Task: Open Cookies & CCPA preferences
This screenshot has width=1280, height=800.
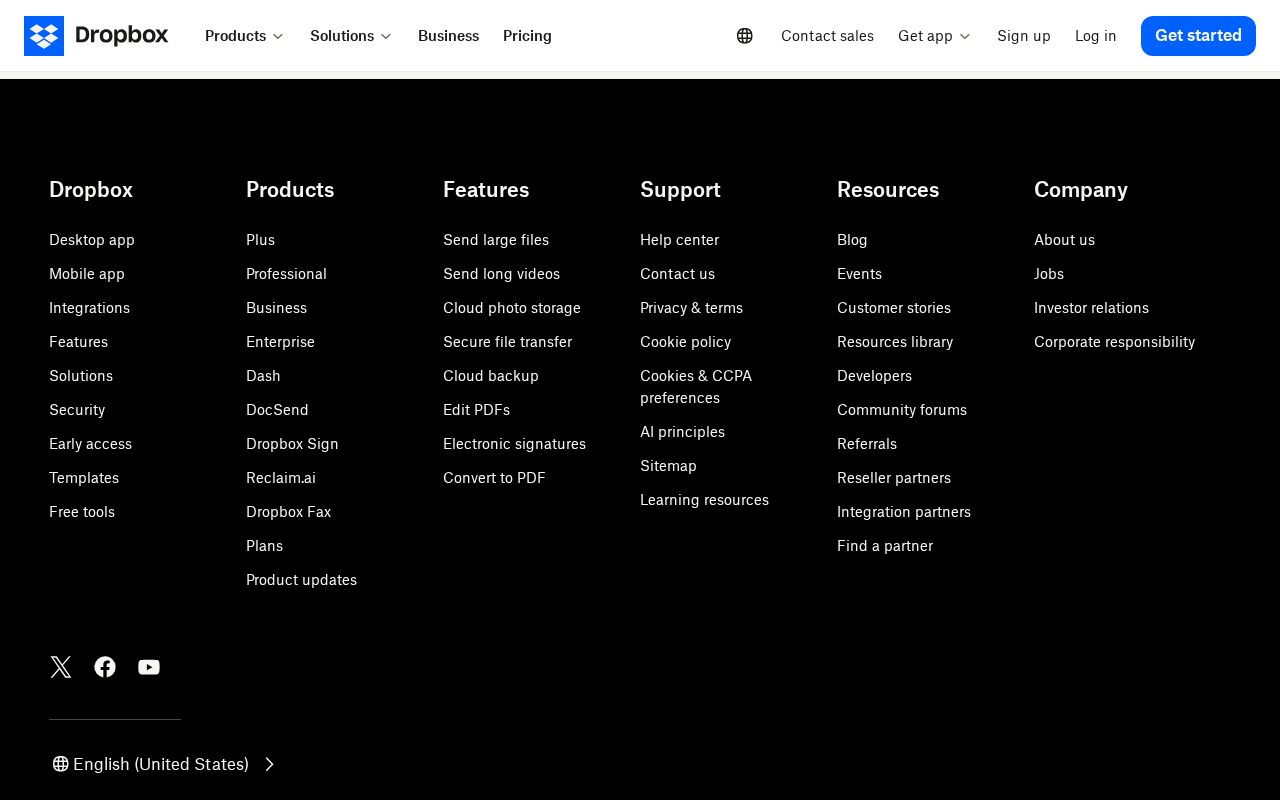Action: (696, 387)
